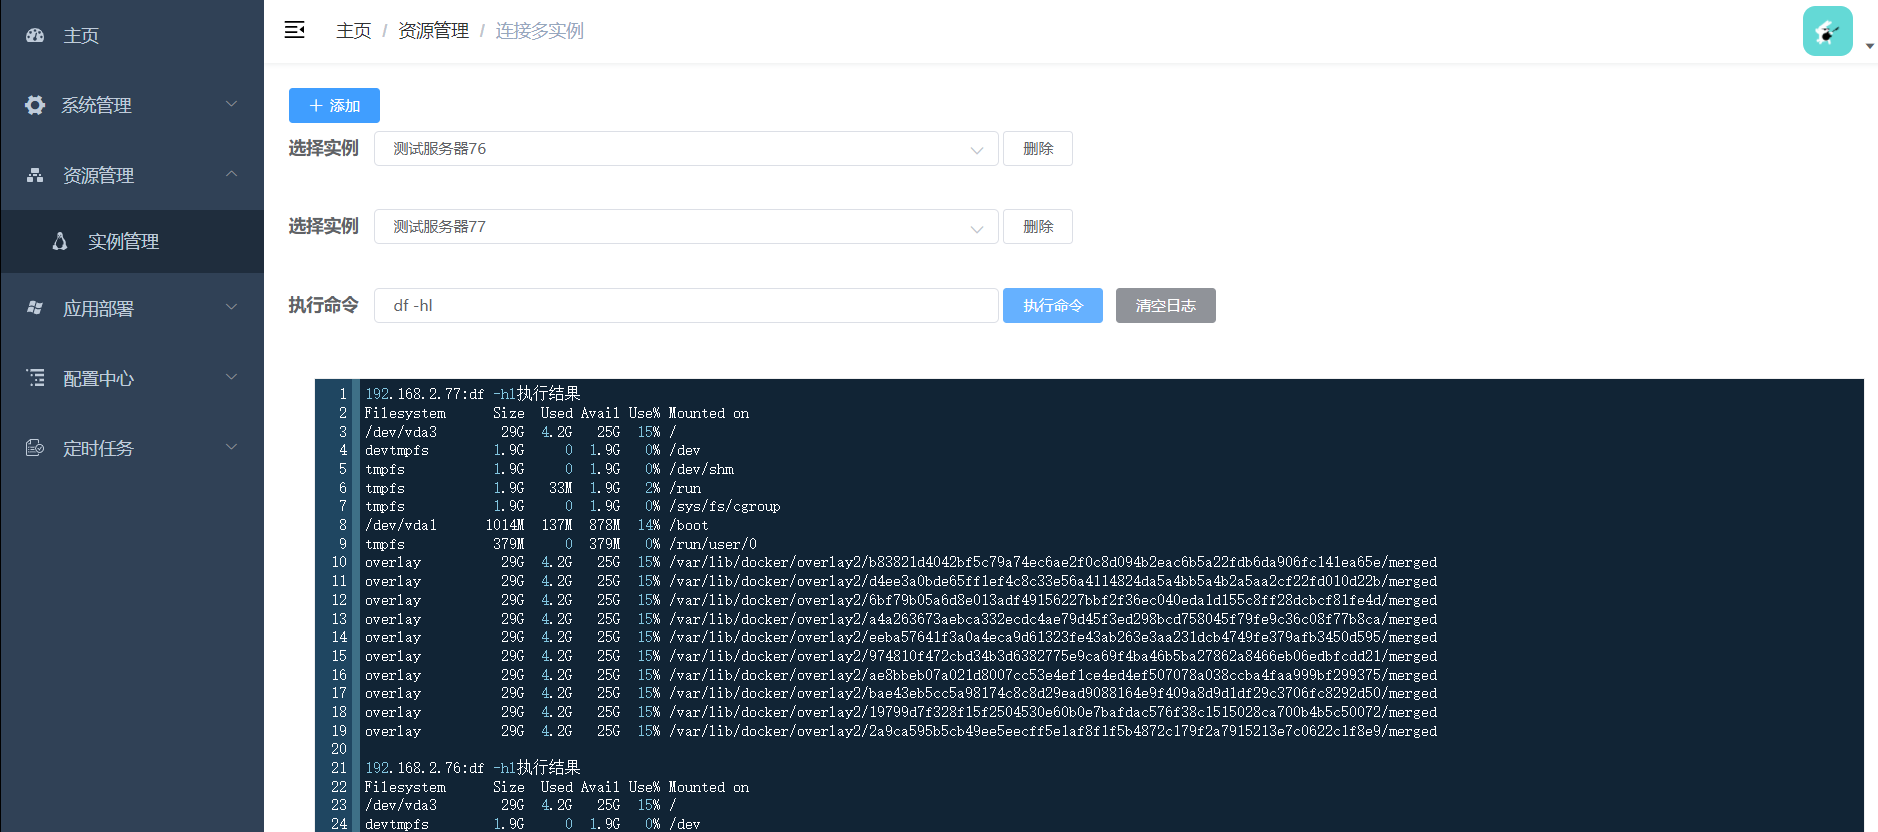This screenshot has height=832, width=1878.
Task: Click the system management gear icon
Action: pyautogui.click(x=35, y=105)
